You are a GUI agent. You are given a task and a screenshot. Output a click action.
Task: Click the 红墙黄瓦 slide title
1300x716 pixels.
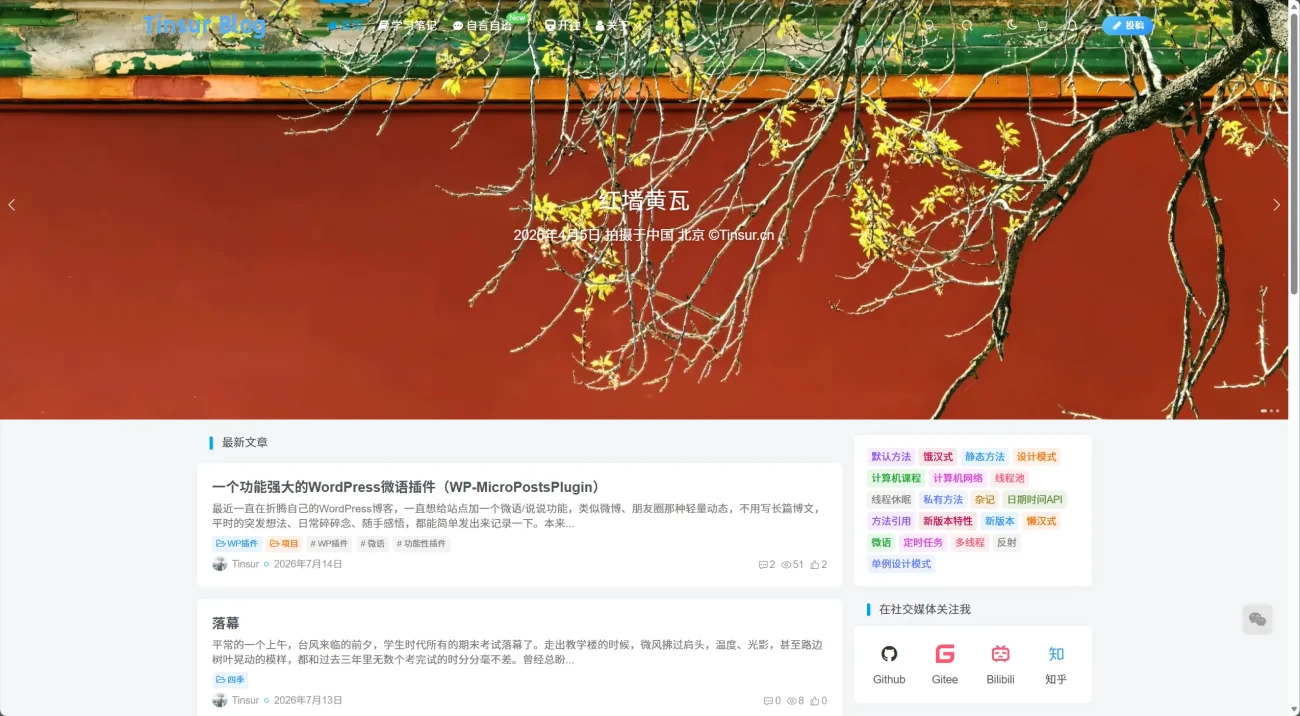click(x=644, y=200)
